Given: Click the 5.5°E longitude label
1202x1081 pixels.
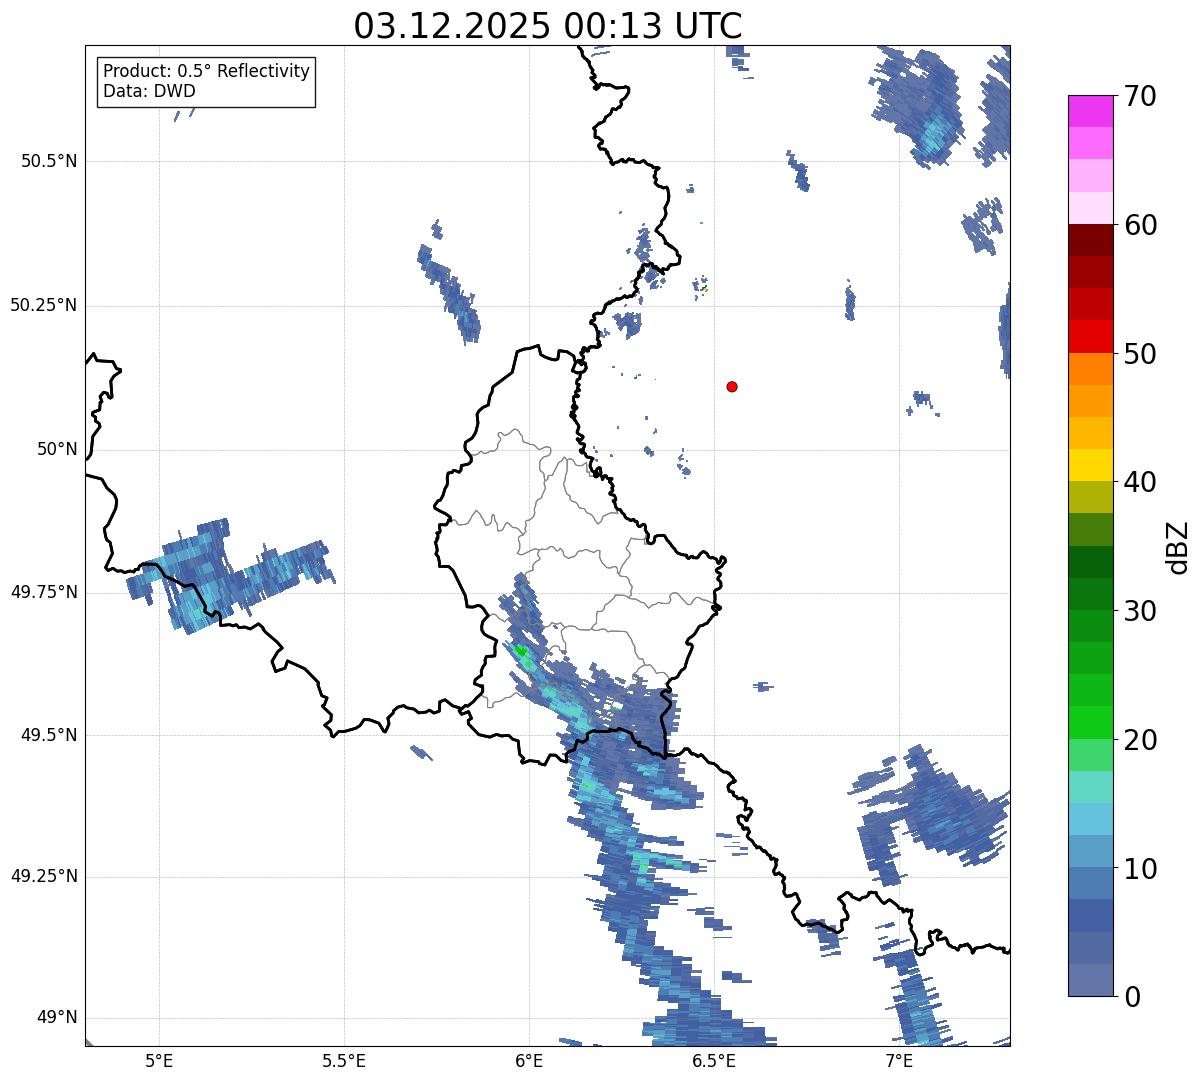Looking at the screenshot, I should [x=344, y=1061].
